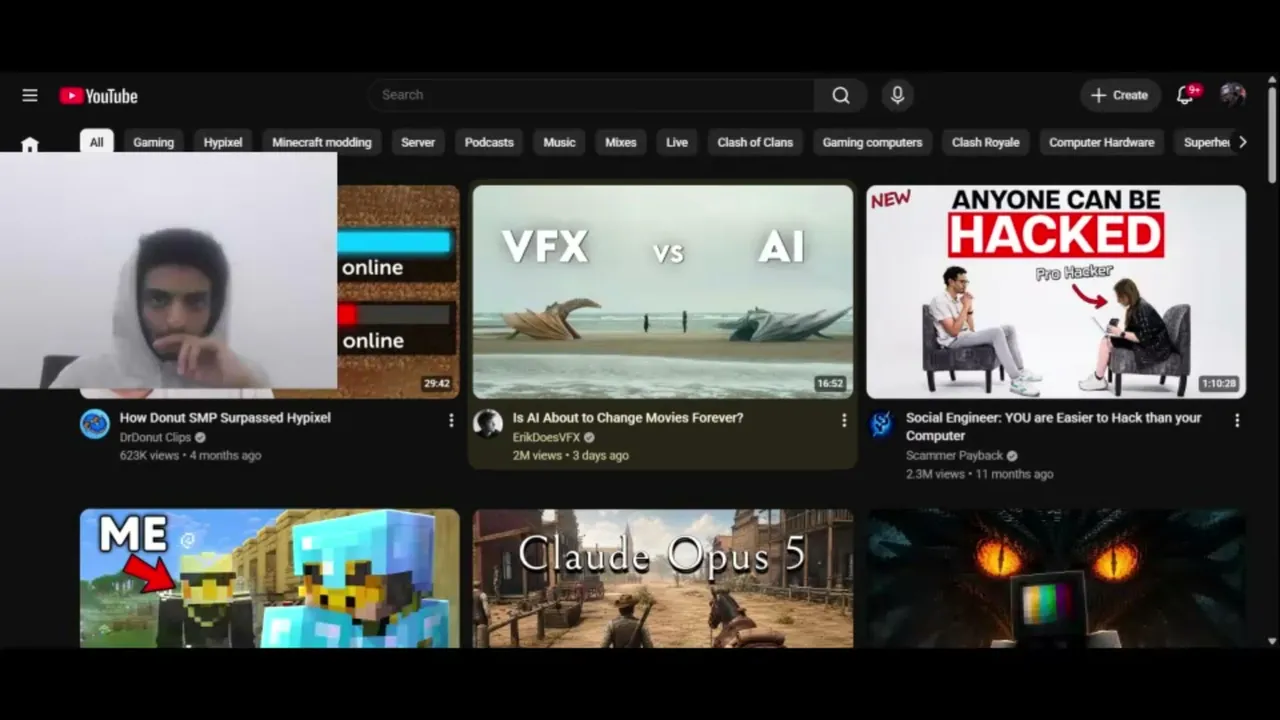The image size is (1280, 720).
Task: Open options for the Social Engineer video
Action: pos(1237,421)
